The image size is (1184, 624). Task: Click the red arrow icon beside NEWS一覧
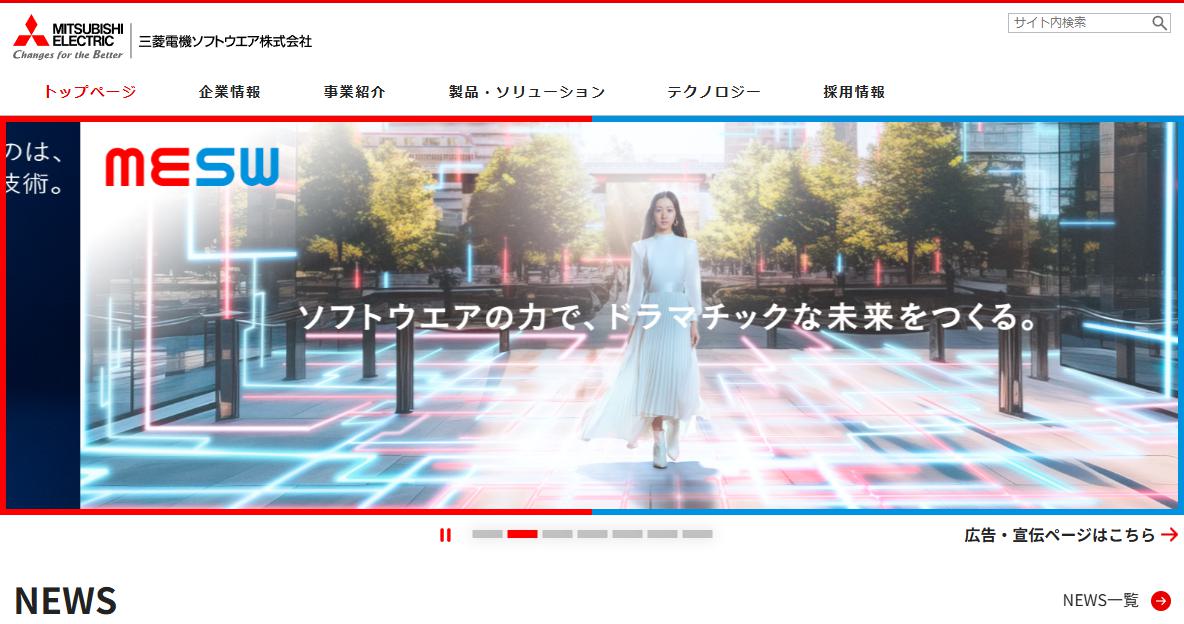click(1161, 601)
